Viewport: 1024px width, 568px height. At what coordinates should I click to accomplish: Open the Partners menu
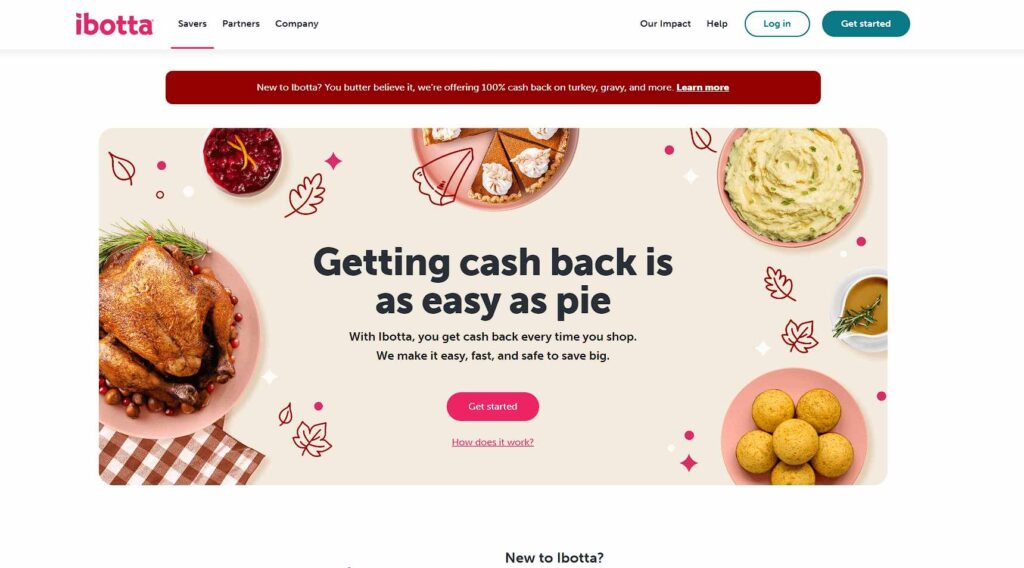tap(240, 24)
